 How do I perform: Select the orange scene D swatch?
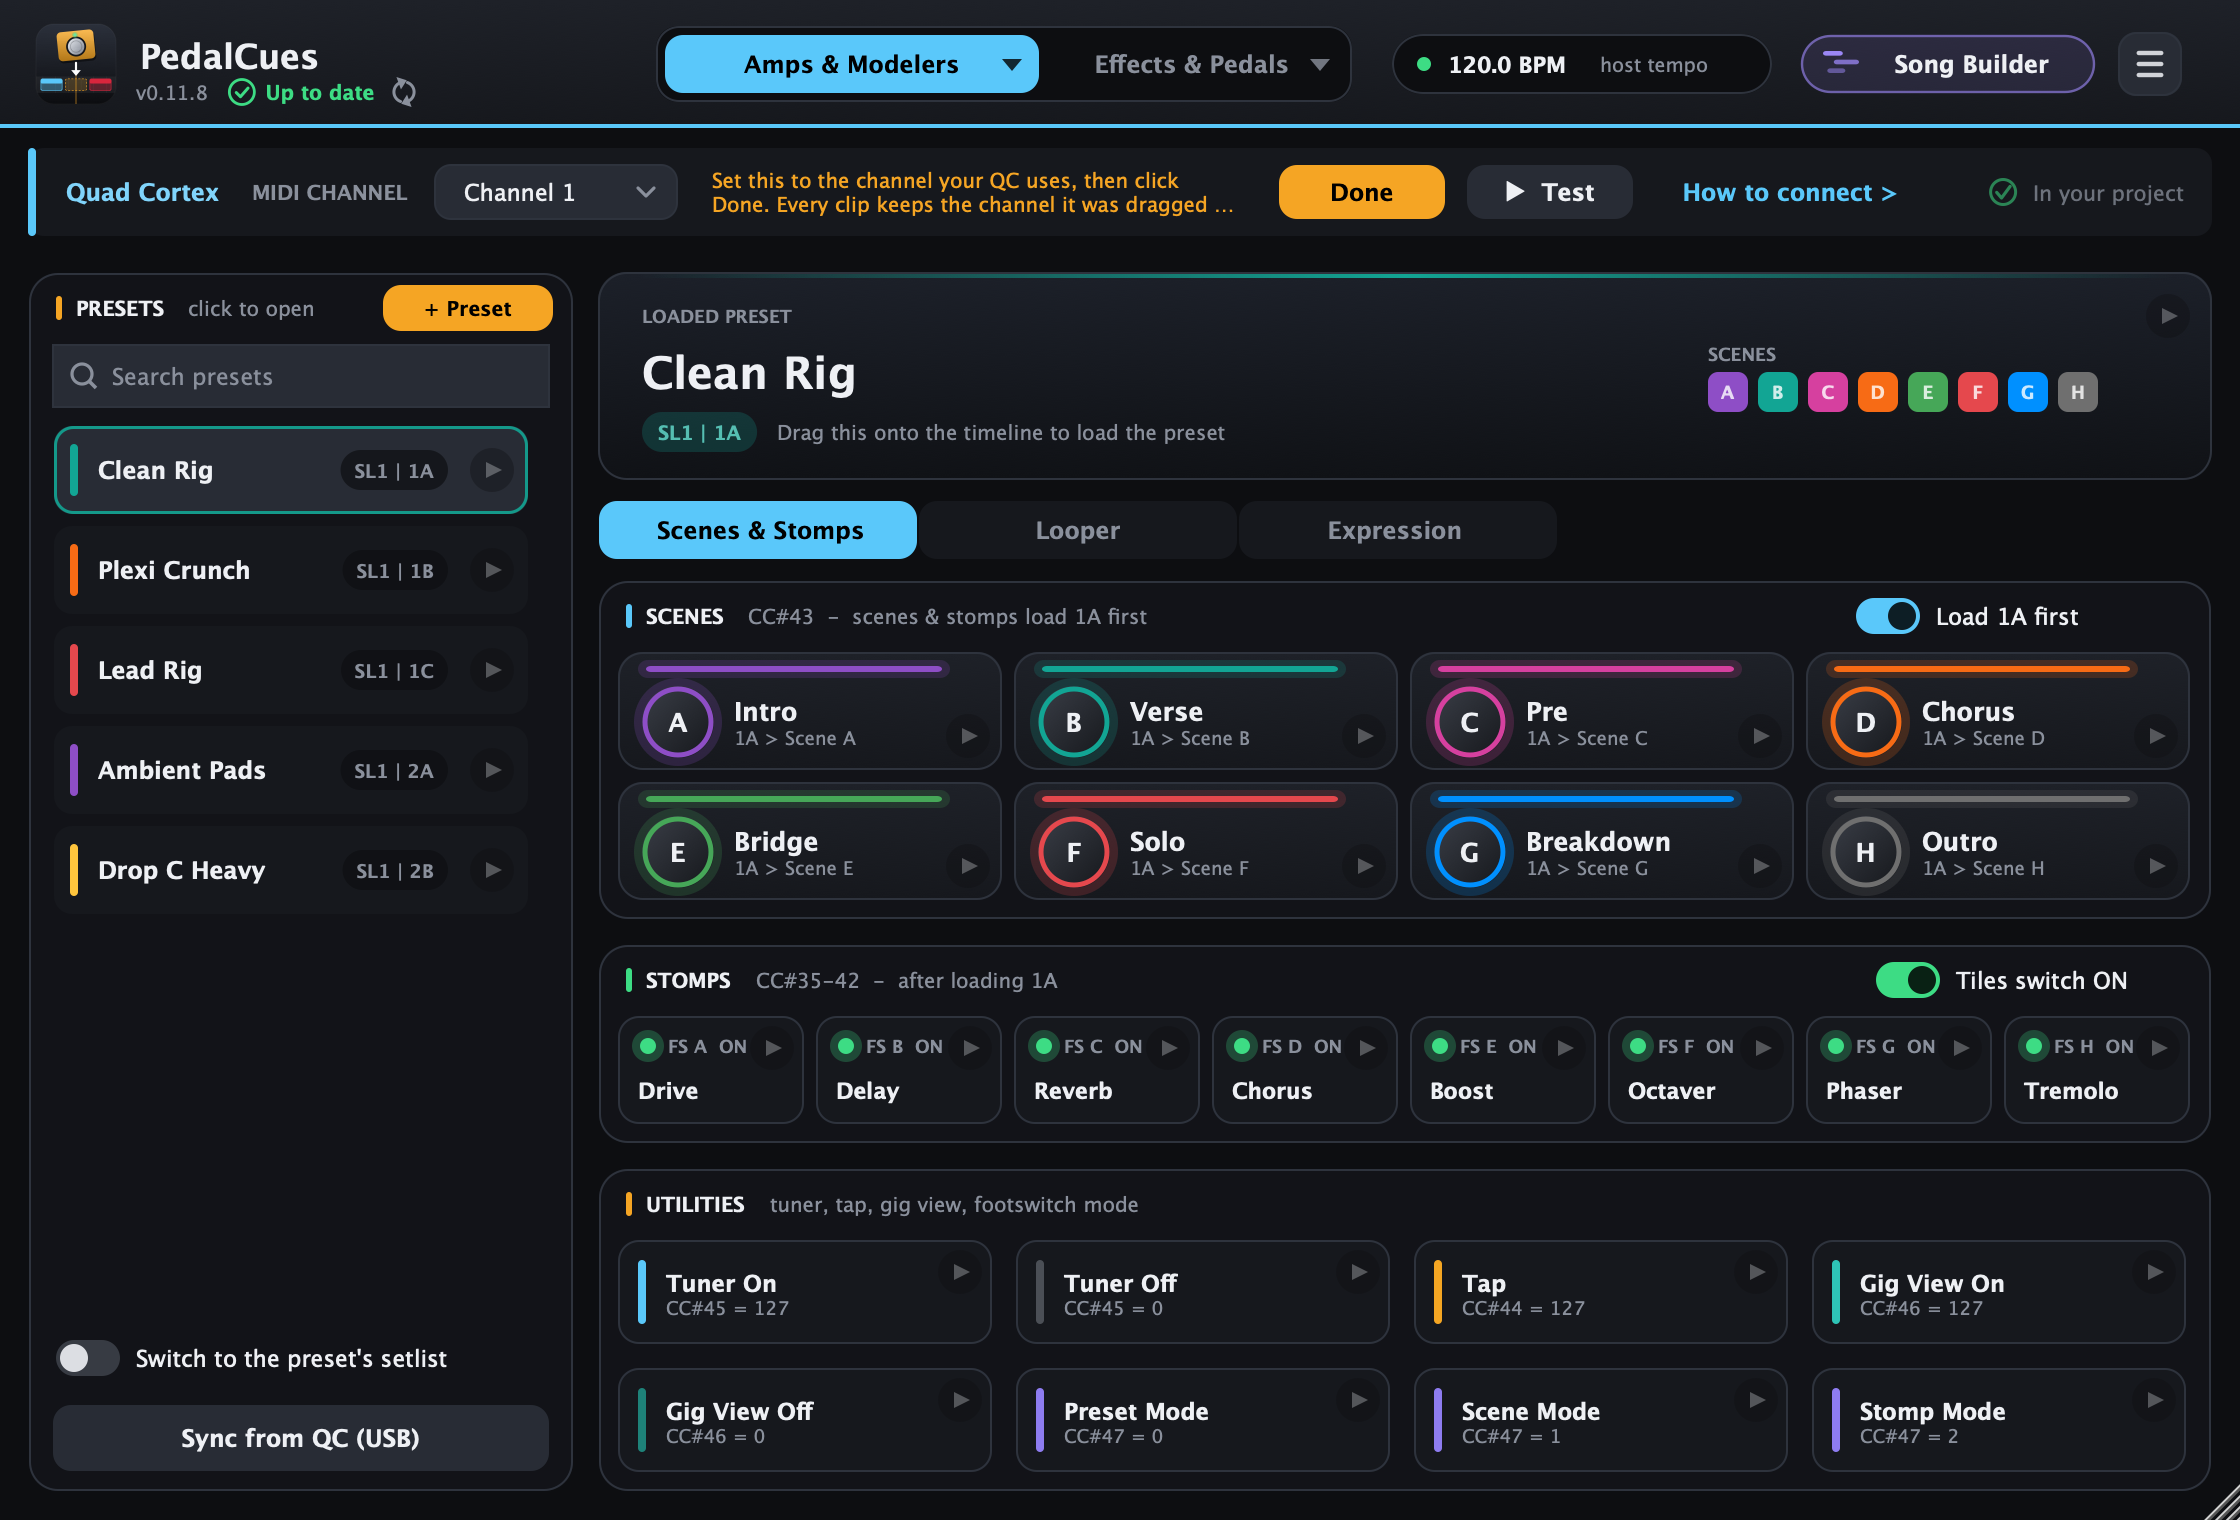(1877, 392)
